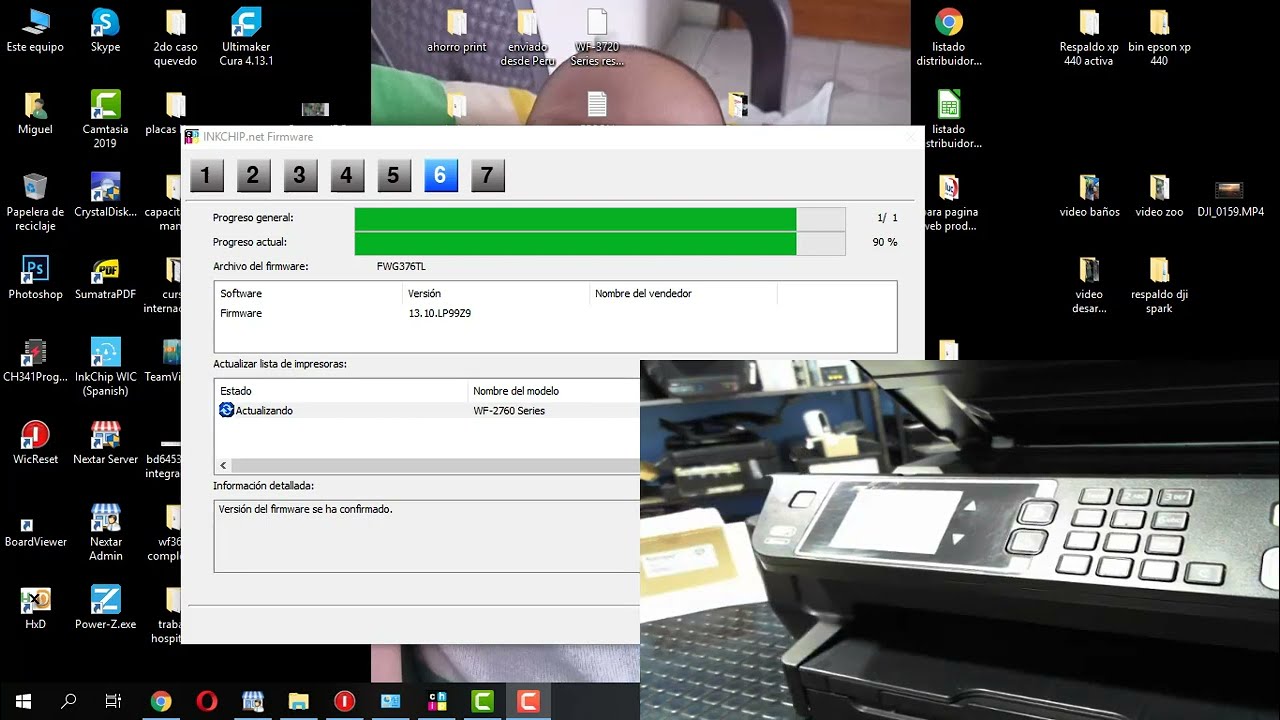Launch Ultimaker Cura 4.13.1 shortcut
This screenshot has width=1280, height=720.
(x=246, y=37)
